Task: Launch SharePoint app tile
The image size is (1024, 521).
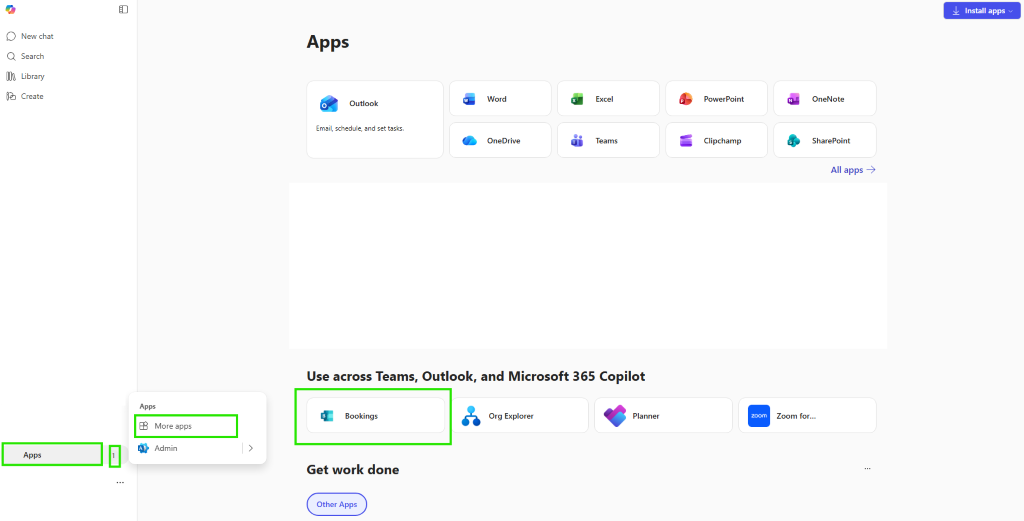Action: point(825,140)
